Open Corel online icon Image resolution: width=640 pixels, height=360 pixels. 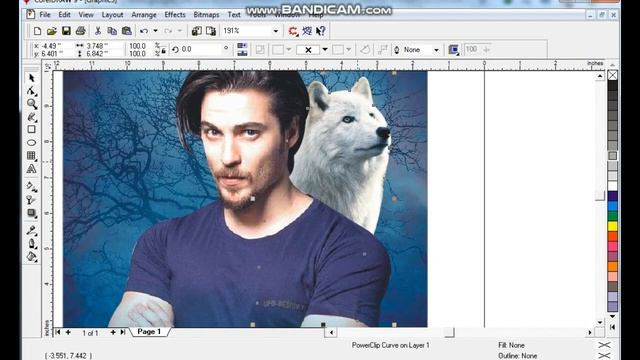(307, 31)
